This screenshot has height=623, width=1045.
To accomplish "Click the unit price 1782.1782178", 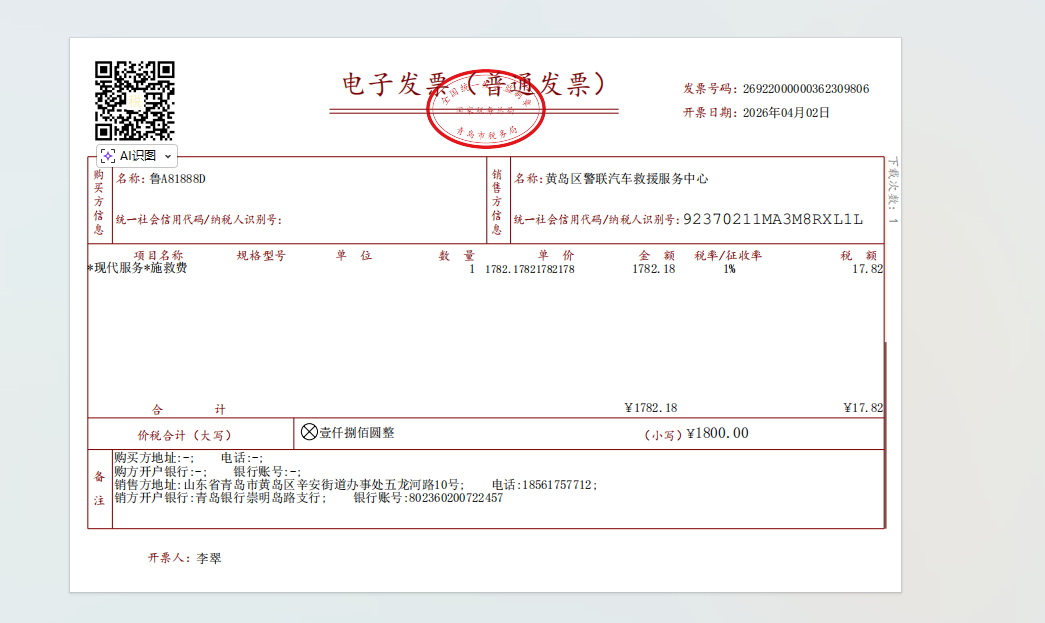I will point(530,269).
